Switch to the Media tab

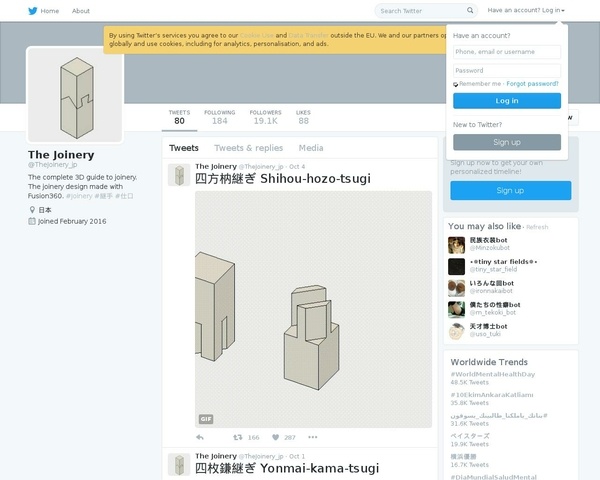point(311,148)
